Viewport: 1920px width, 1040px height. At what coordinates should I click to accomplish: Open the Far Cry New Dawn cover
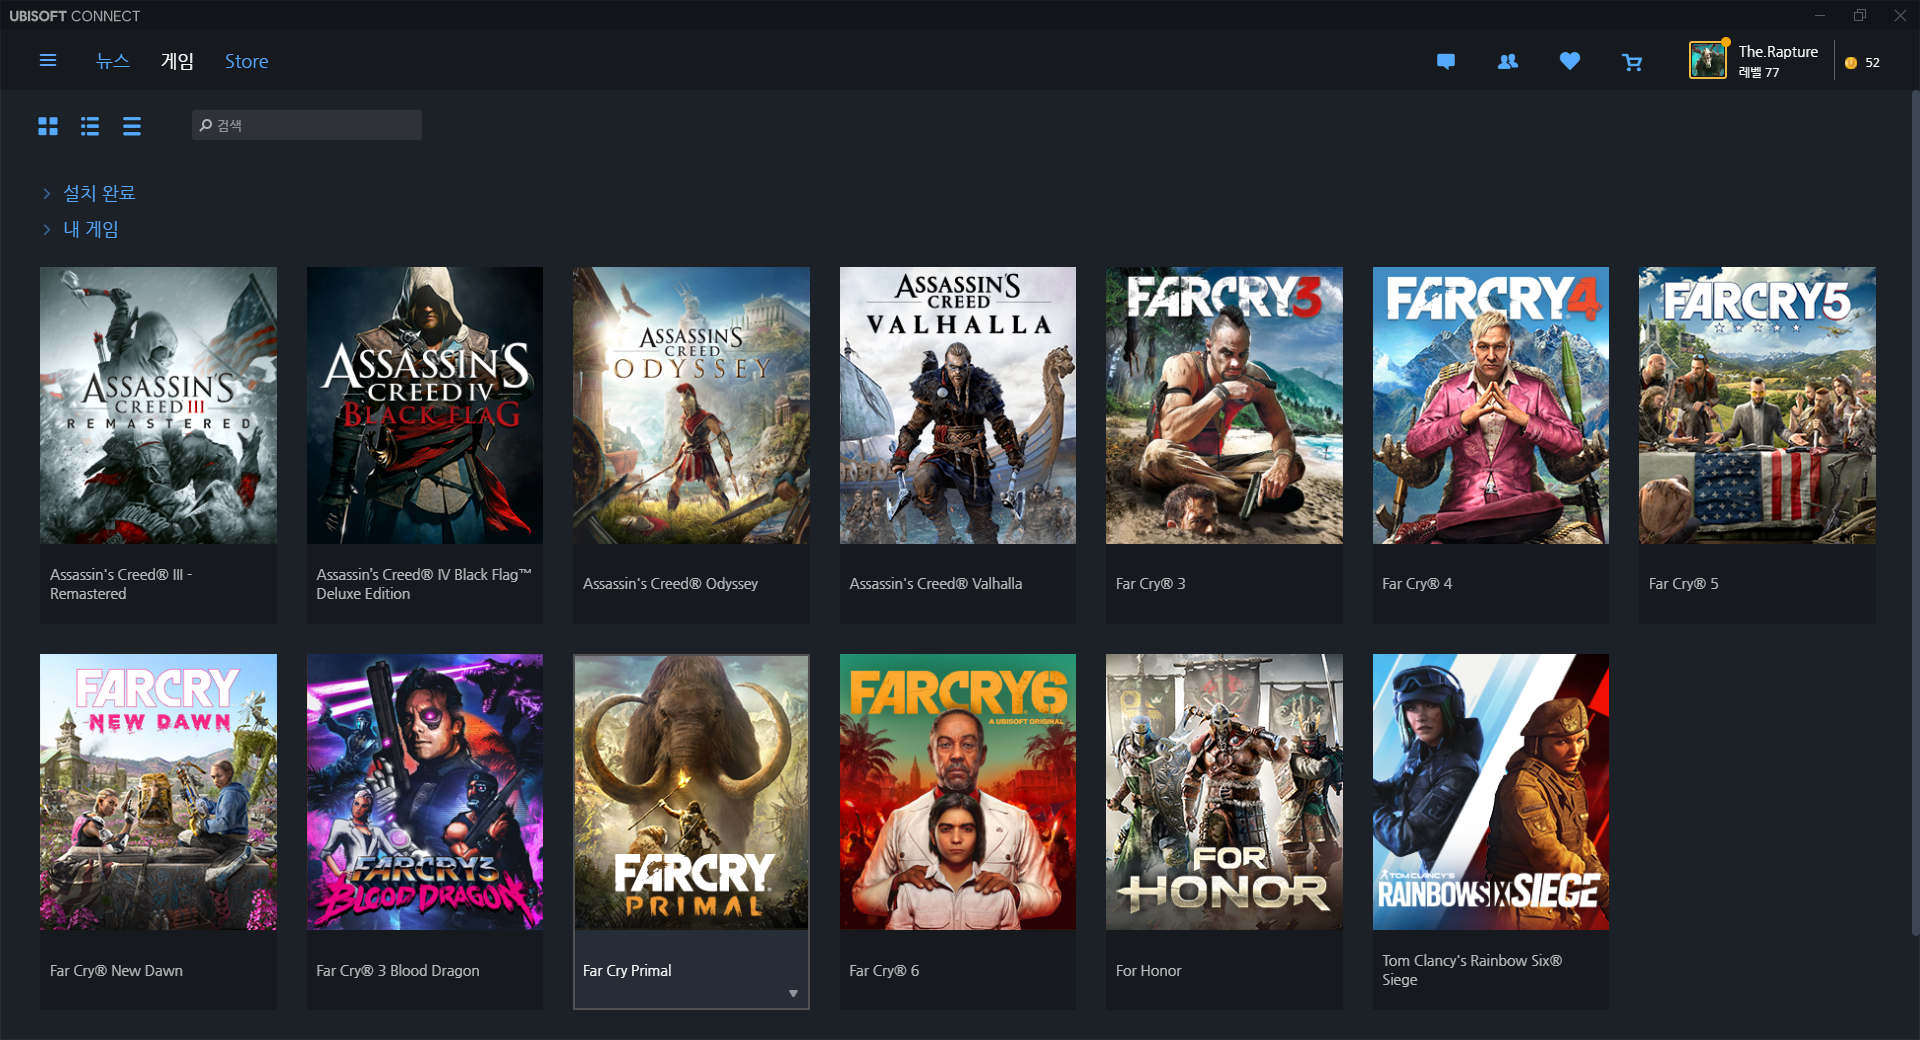[x=158, y=792]
